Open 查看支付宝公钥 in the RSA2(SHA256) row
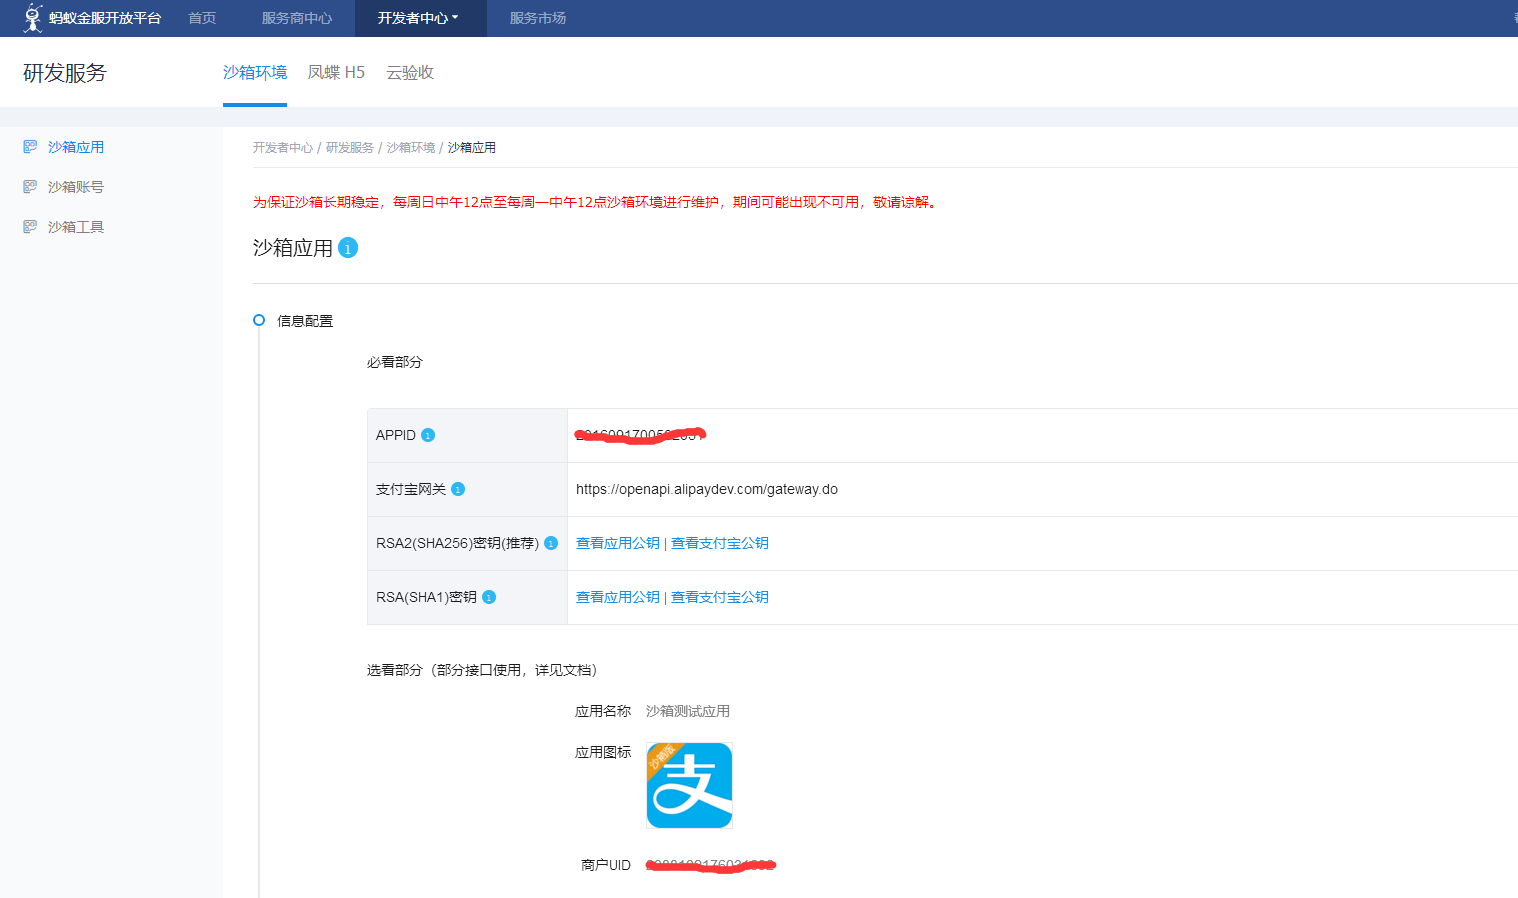This screenshot has height=898, width=1518. pyautogui.click(x=720, y=543)
